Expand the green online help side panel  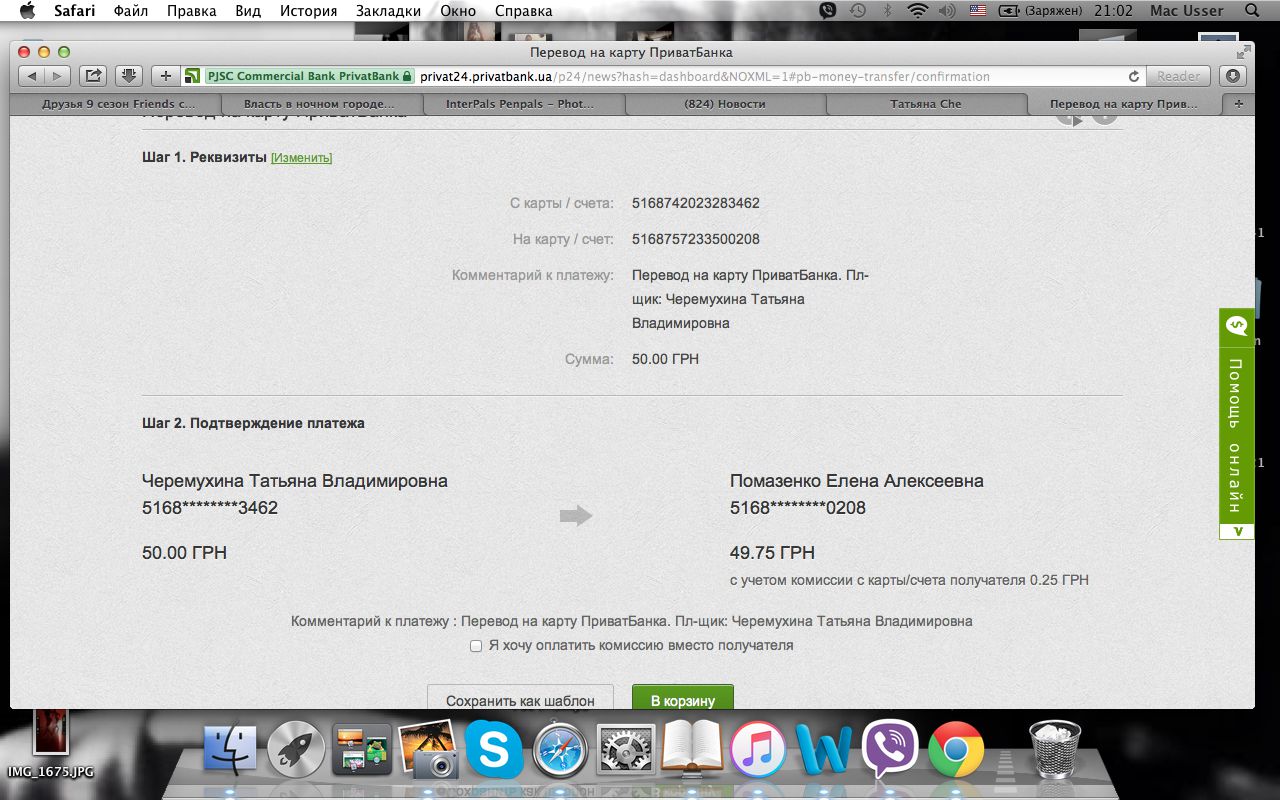point(1236,425)
